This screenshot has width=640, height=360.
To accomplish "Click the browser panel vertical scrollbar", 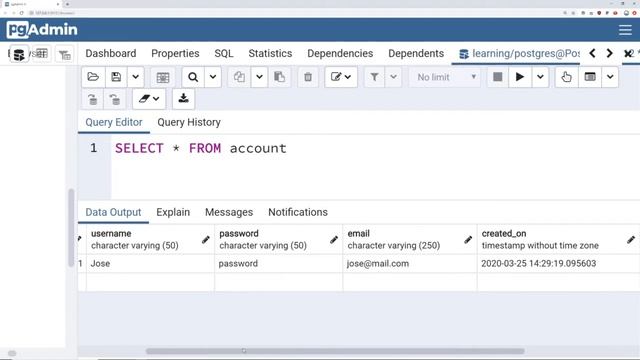I will pyautogui.click(x=71, y=227).
